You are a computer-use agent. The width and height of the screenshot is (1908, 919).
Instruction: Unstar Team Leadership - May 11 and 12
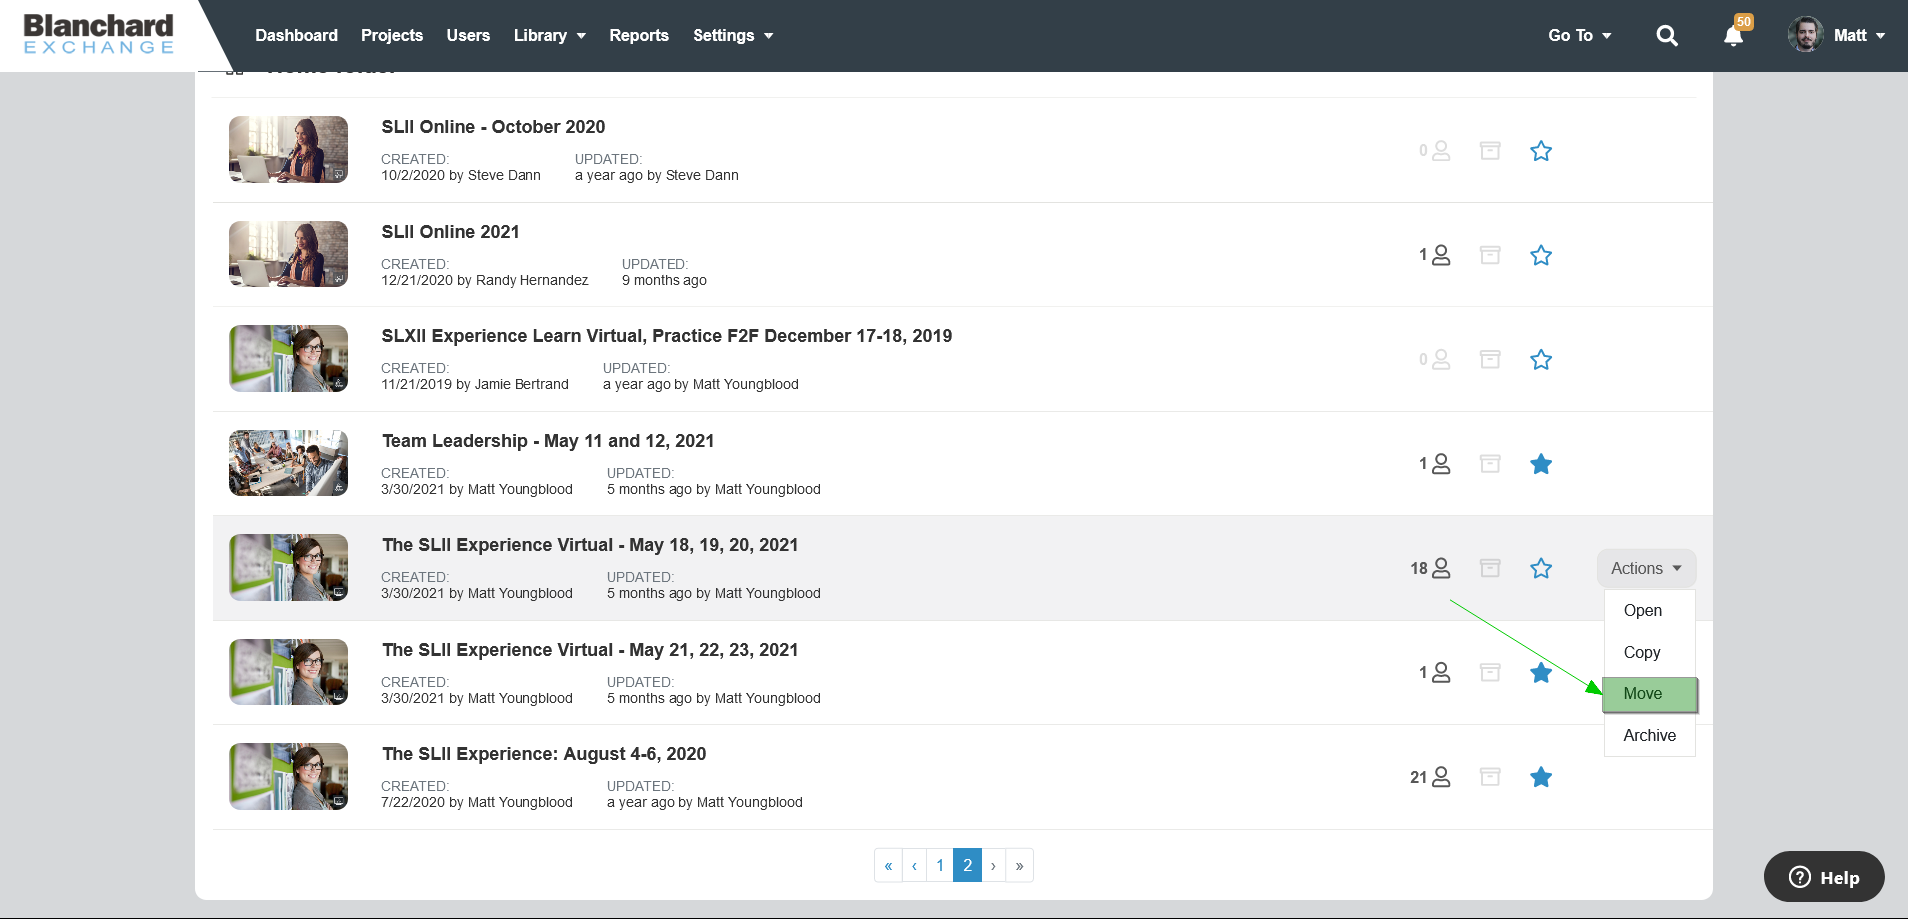(x=1541, y=464)
